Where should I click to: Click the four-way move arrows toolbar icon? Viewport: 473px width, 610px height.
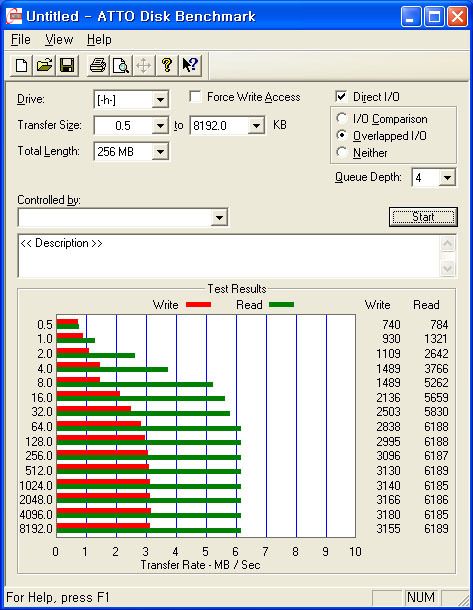click(144, 65)
